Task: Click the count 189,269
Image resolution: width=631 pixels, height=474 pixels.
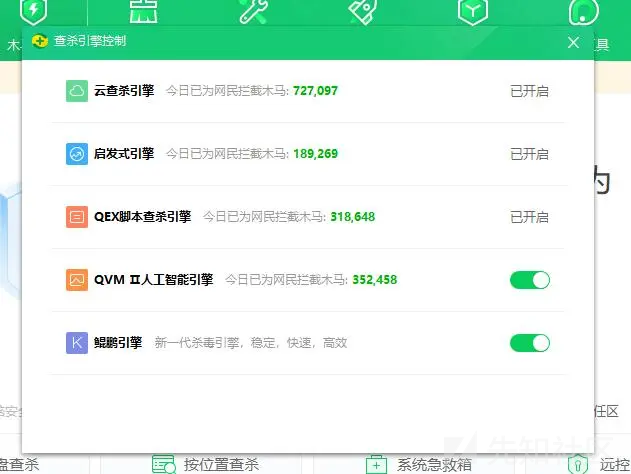Action: 316,154
